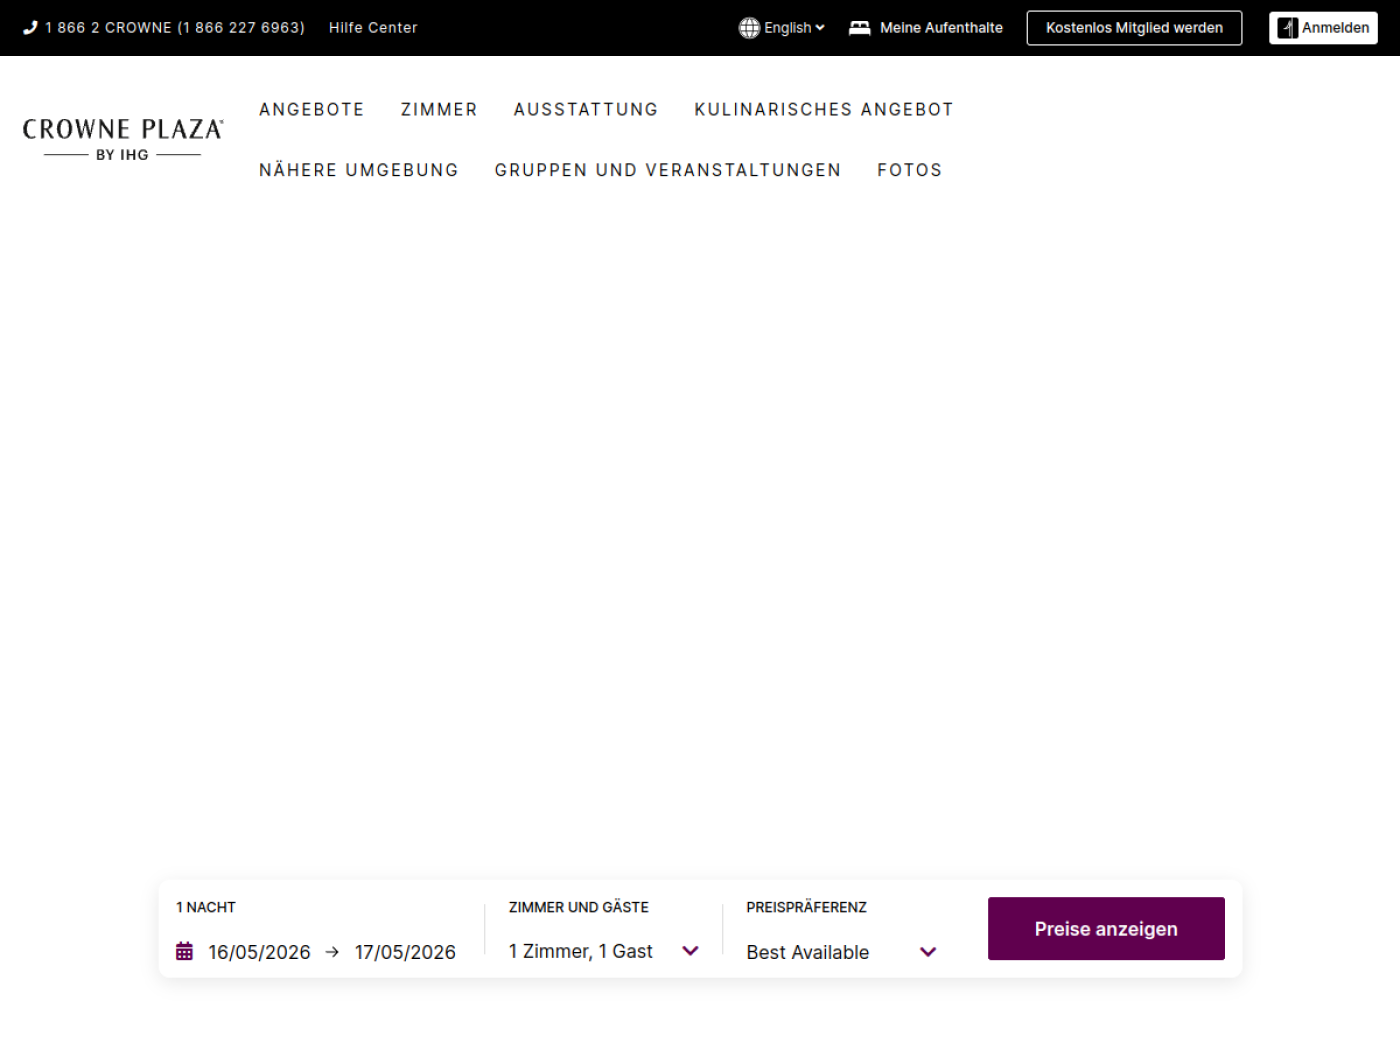Click the door icon on the Anmelden button
The height and width of the screenshot is (1050, 1400).
pos(1287,28)
